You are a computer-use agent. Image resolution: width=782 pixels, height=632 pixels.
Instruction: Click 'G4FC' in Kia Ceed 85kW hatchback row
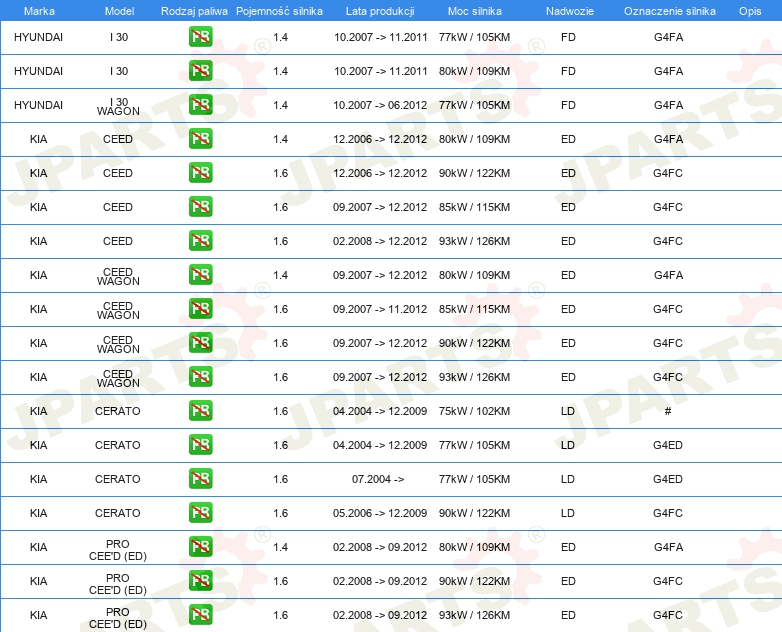668,207
